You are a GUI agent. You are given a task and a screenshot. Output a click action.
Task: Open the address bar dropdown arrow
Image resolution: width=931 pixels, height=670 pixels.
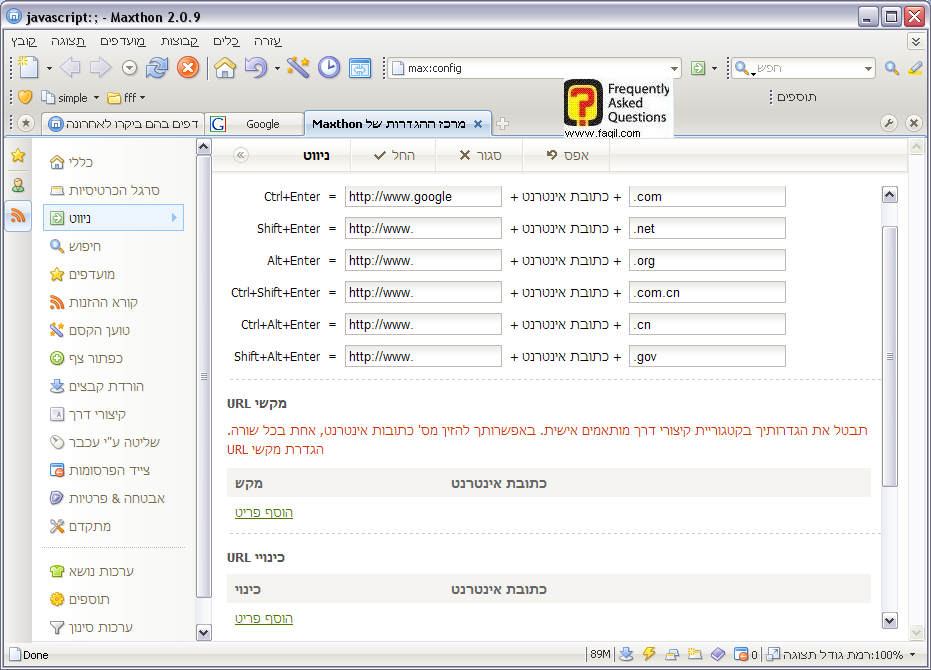(675, 69)
